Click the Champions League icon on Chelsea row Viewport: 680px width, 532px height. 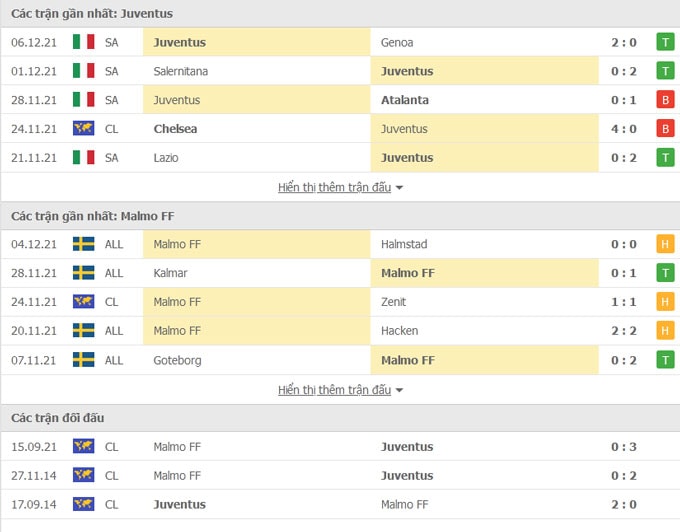pos(84,129)
